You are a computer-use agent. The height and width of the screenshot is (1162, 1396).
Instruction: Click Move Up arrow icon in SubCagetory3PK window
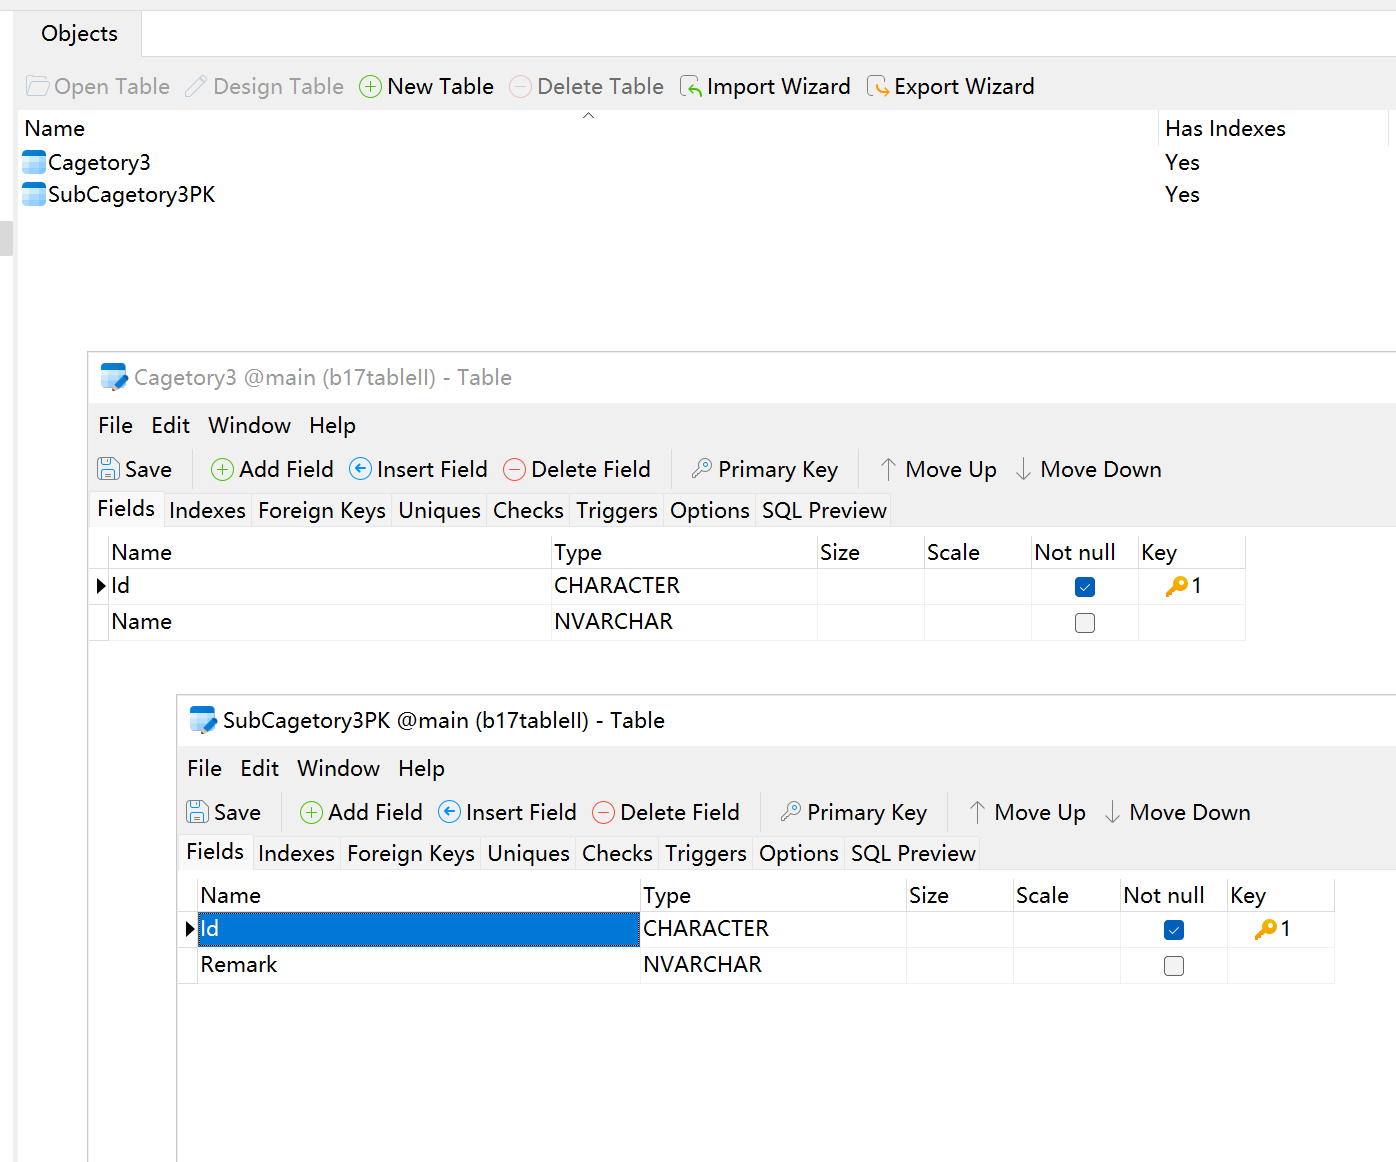977,812
